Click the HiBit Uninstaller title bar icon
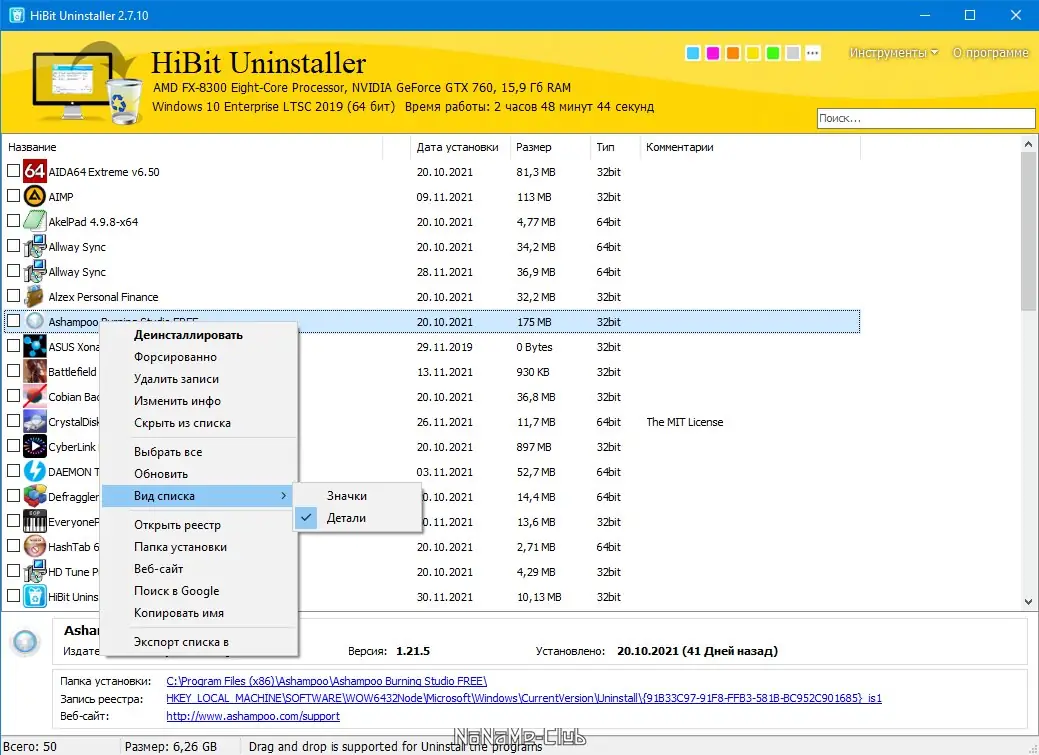 tap(17, 15)
